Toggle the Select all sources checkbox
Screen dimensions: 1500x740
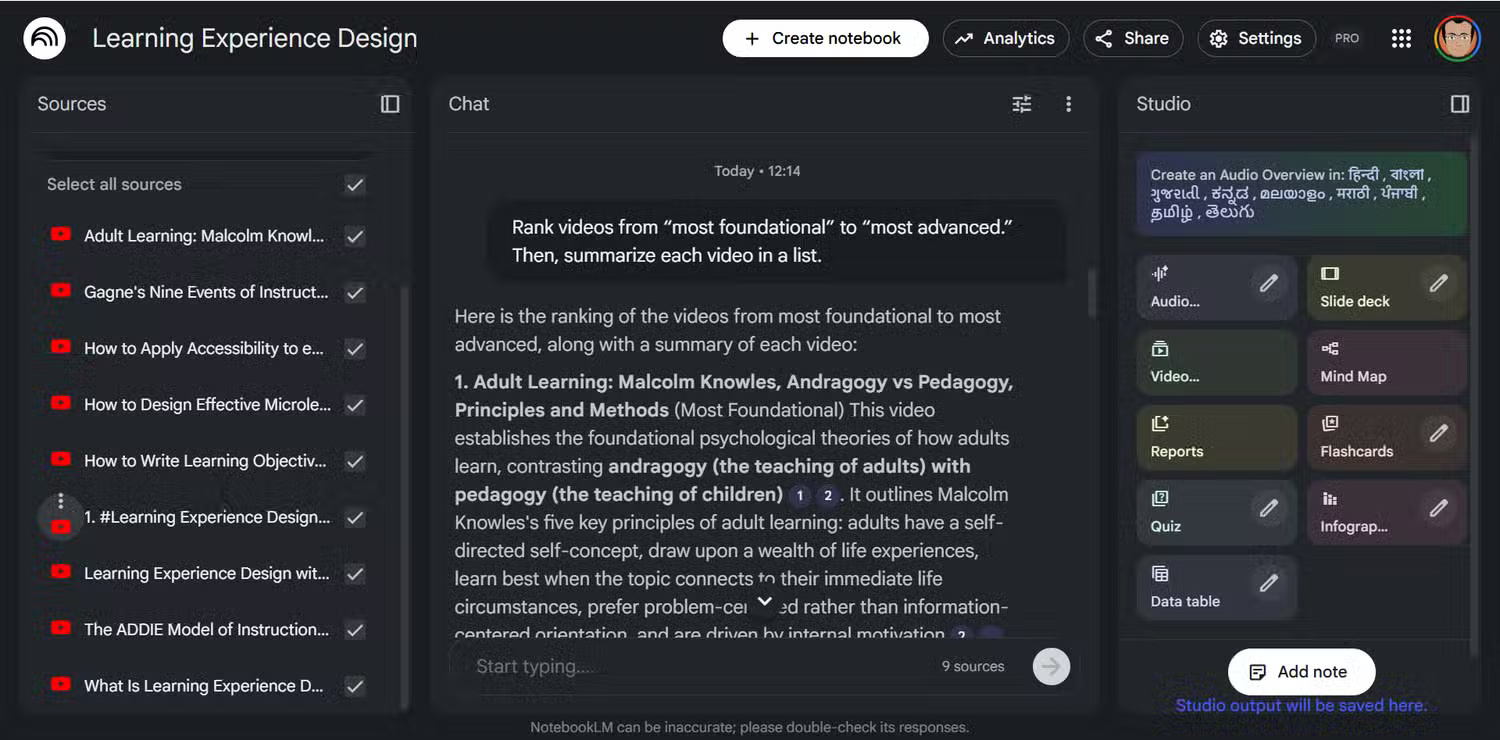click(x=354, y=185)
